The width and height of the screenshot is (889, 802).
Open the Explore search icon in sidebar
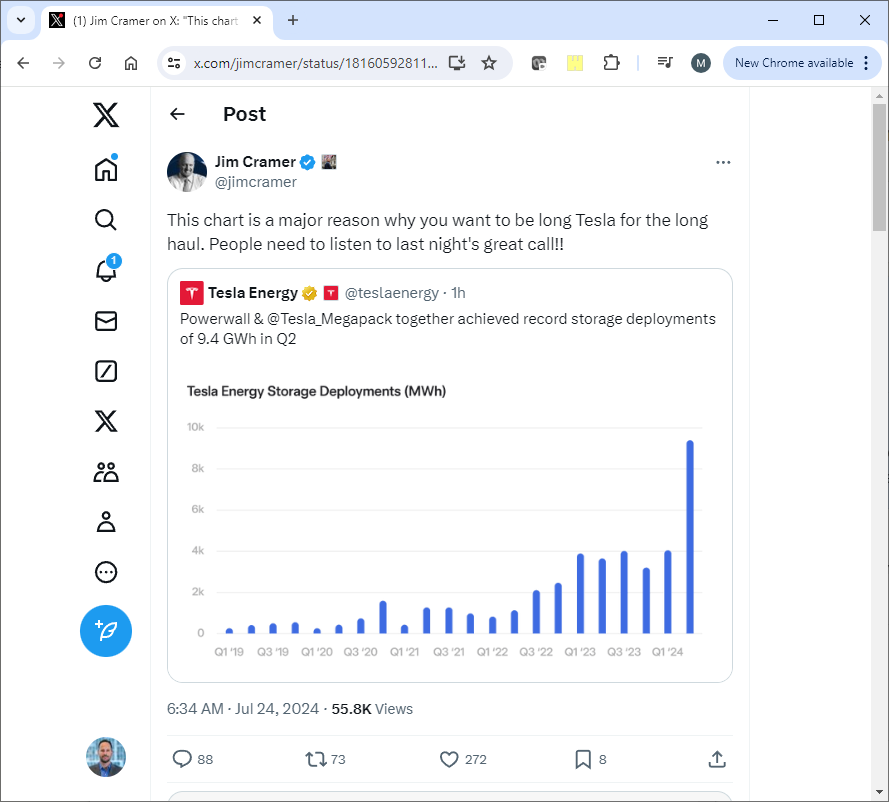coord(106,220)
